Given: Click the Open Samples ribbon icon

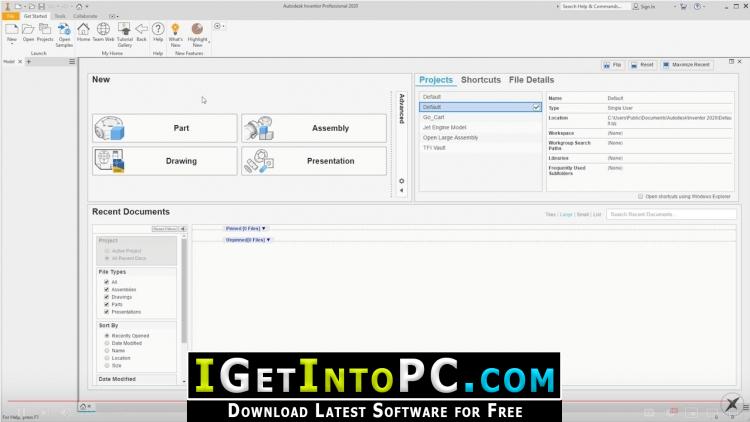Looking at the screenshot, I should coord(64,33).
